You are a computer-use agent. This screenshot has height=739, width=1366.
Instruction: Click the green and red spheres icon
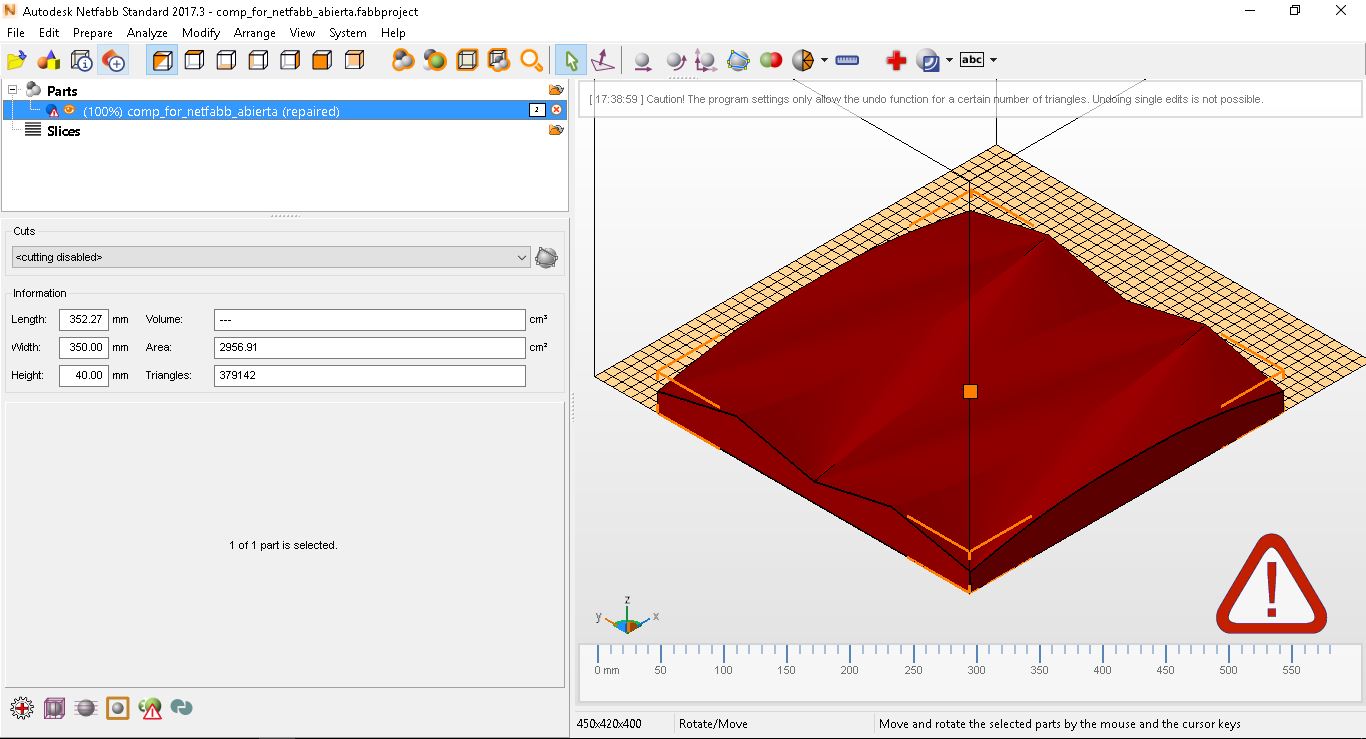pyautogui.click(x=770, y=60)
